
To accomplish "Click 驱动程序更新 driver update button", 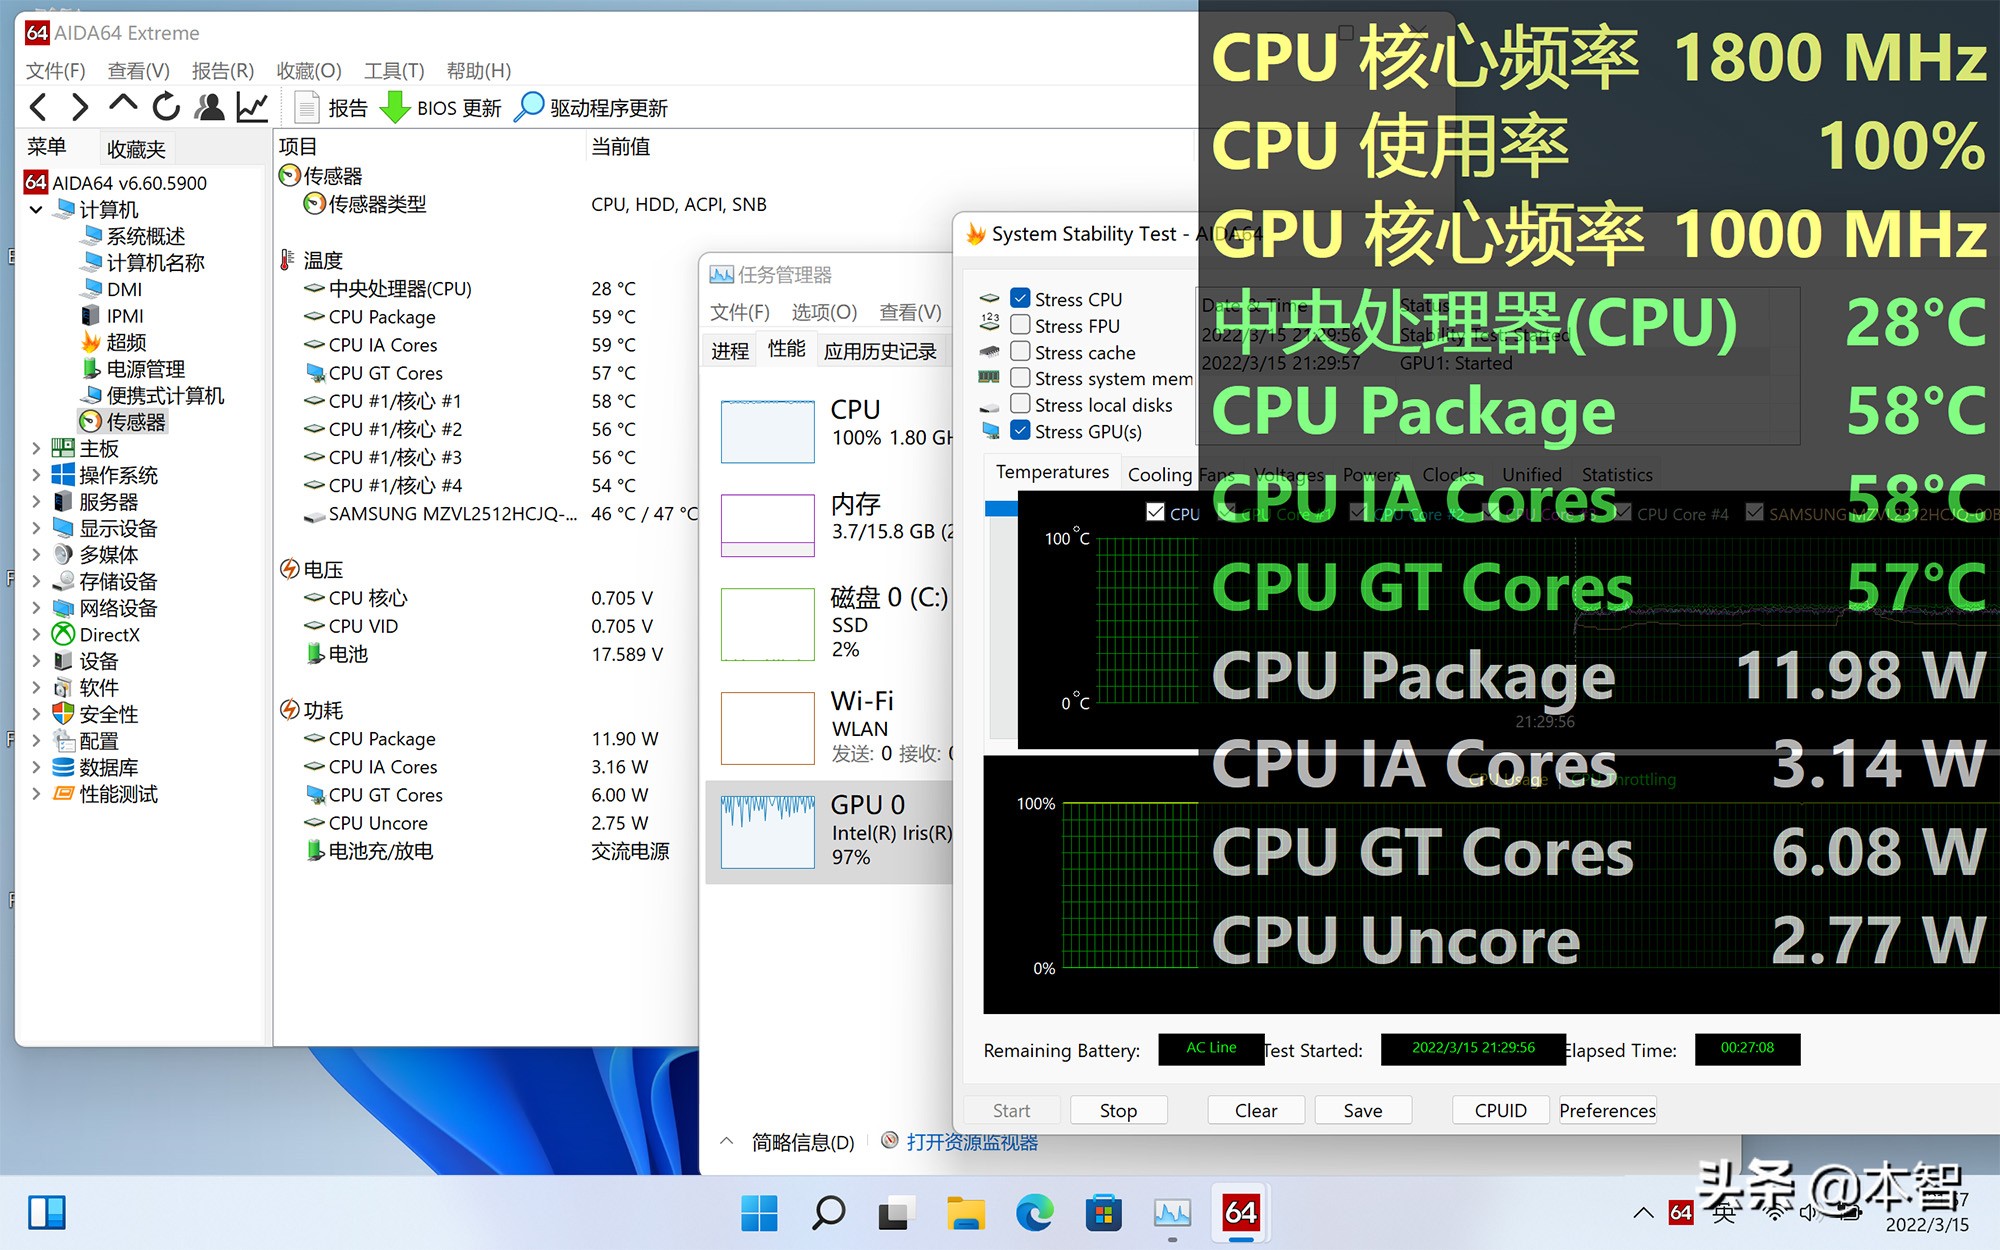I will (591, 108).
